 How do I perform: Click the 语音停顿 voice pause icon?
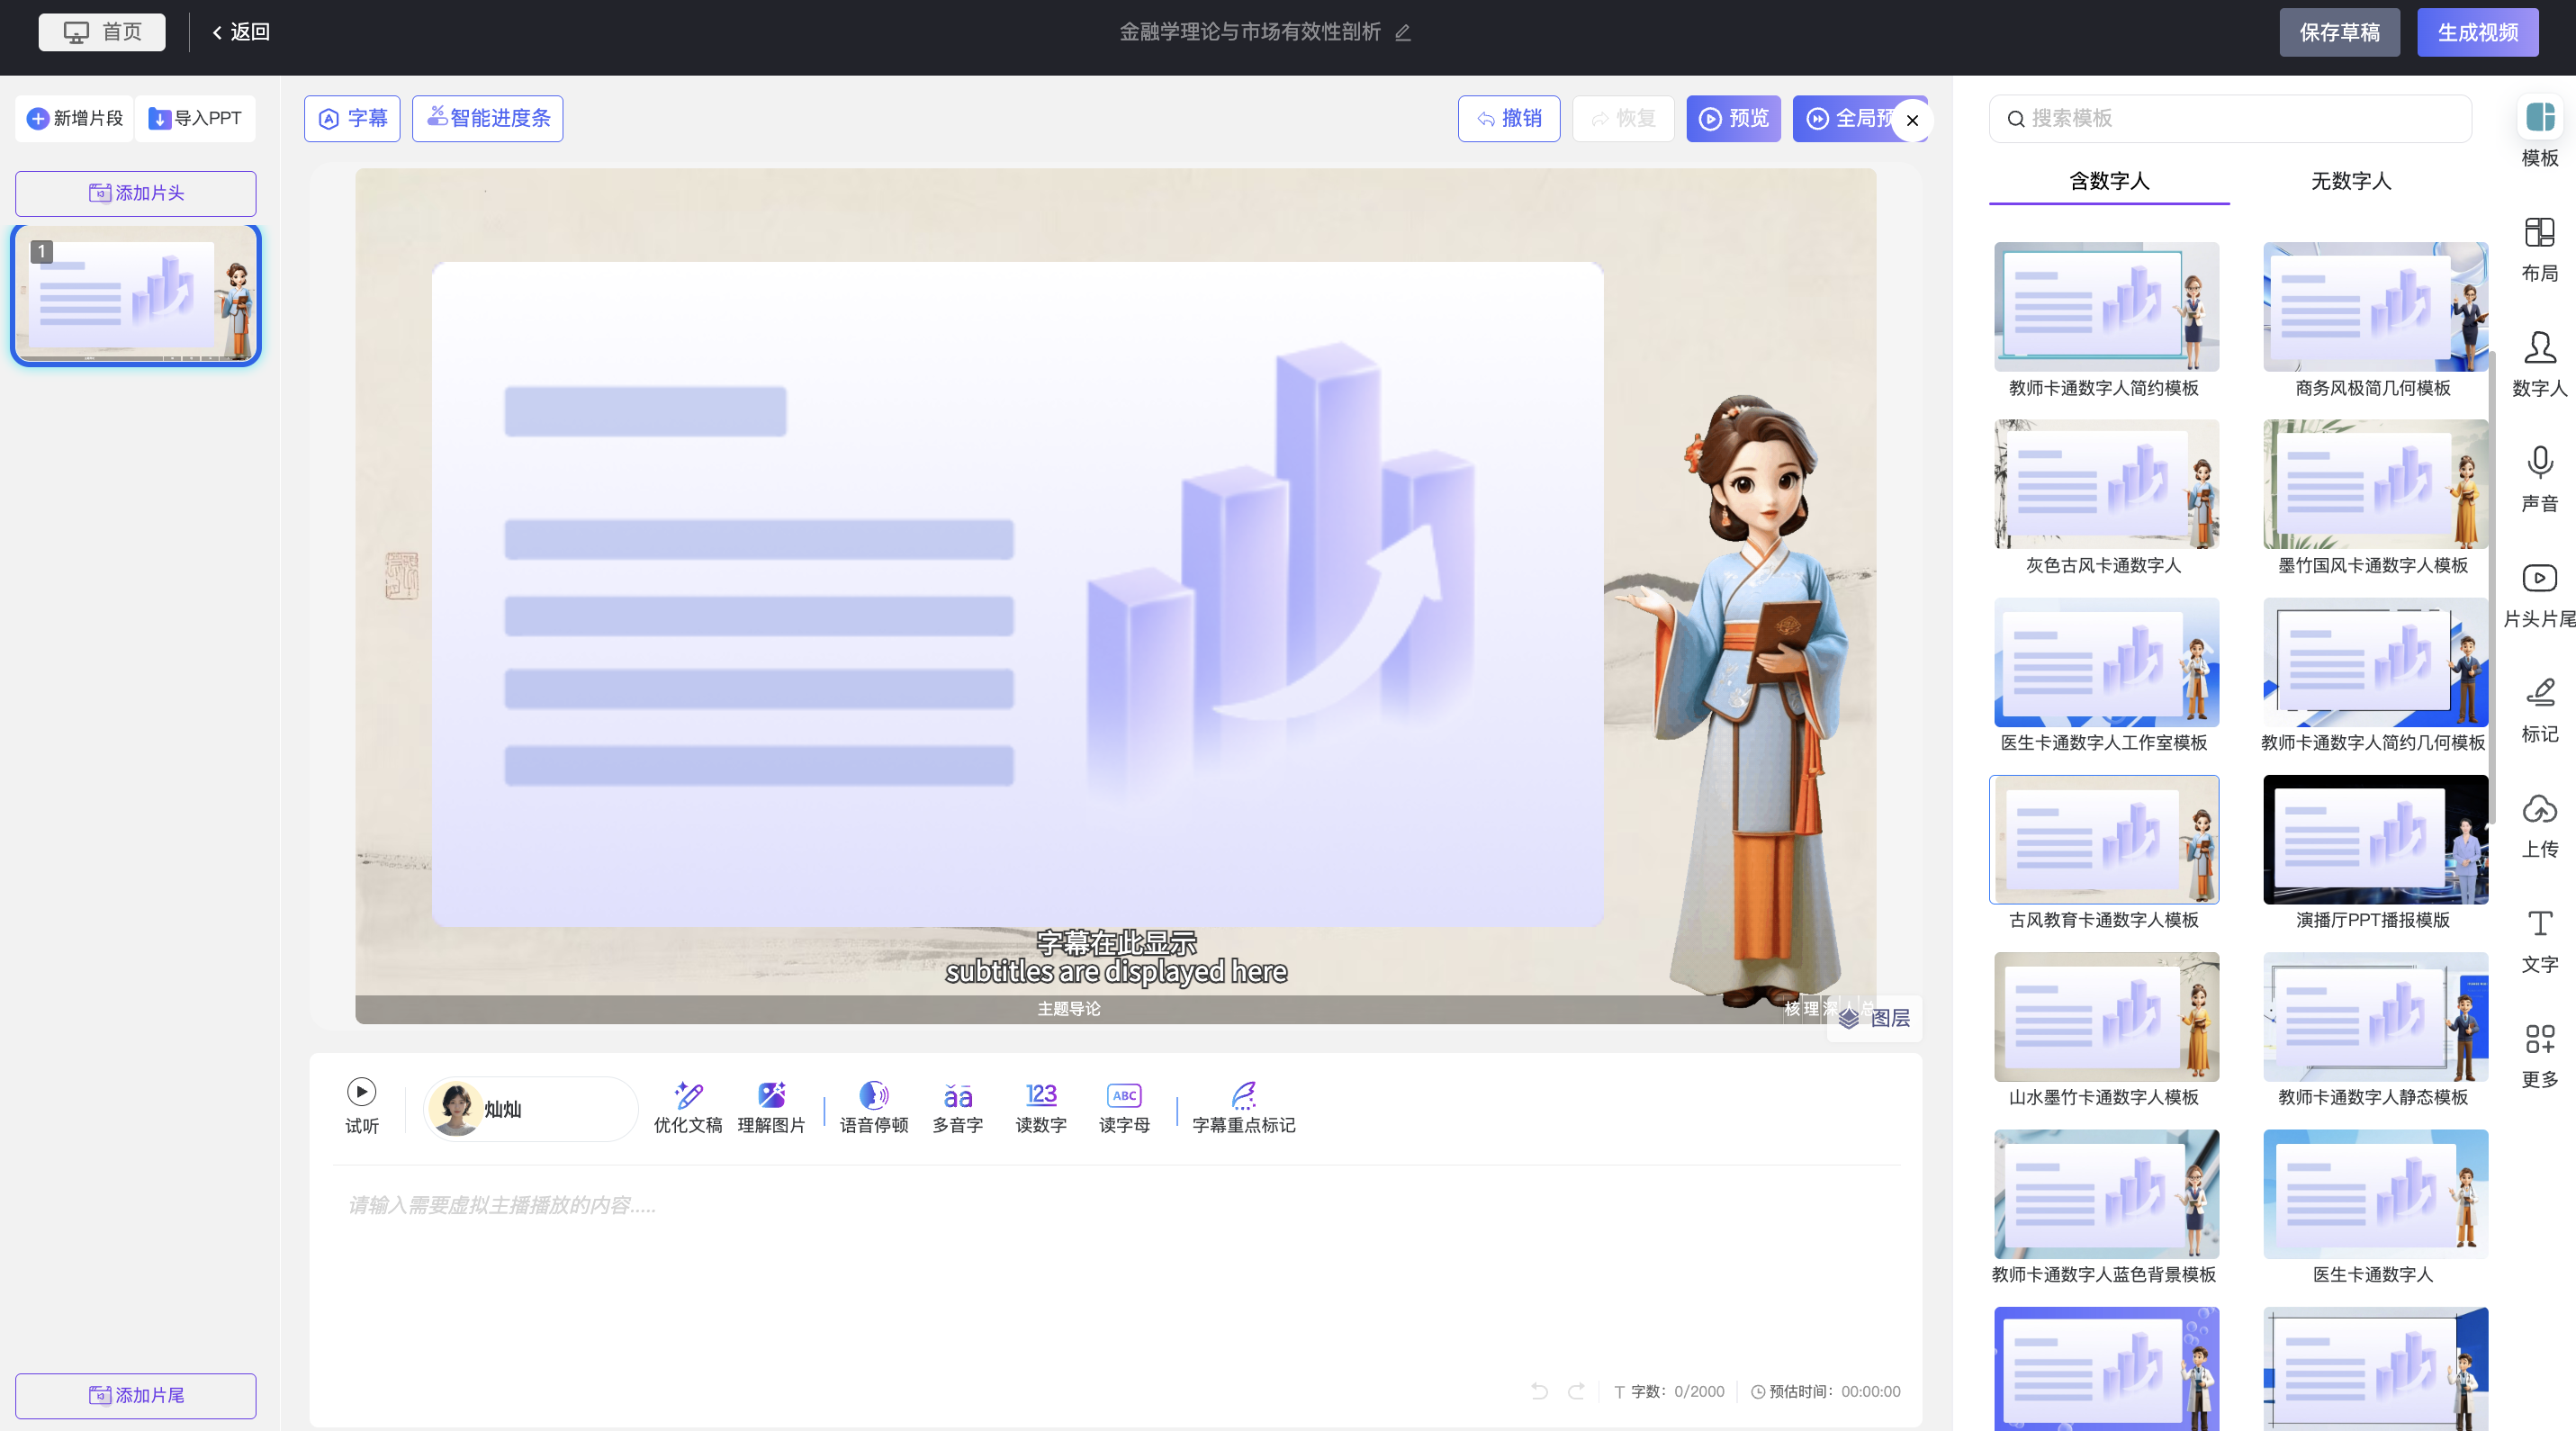pos(873,1096)
